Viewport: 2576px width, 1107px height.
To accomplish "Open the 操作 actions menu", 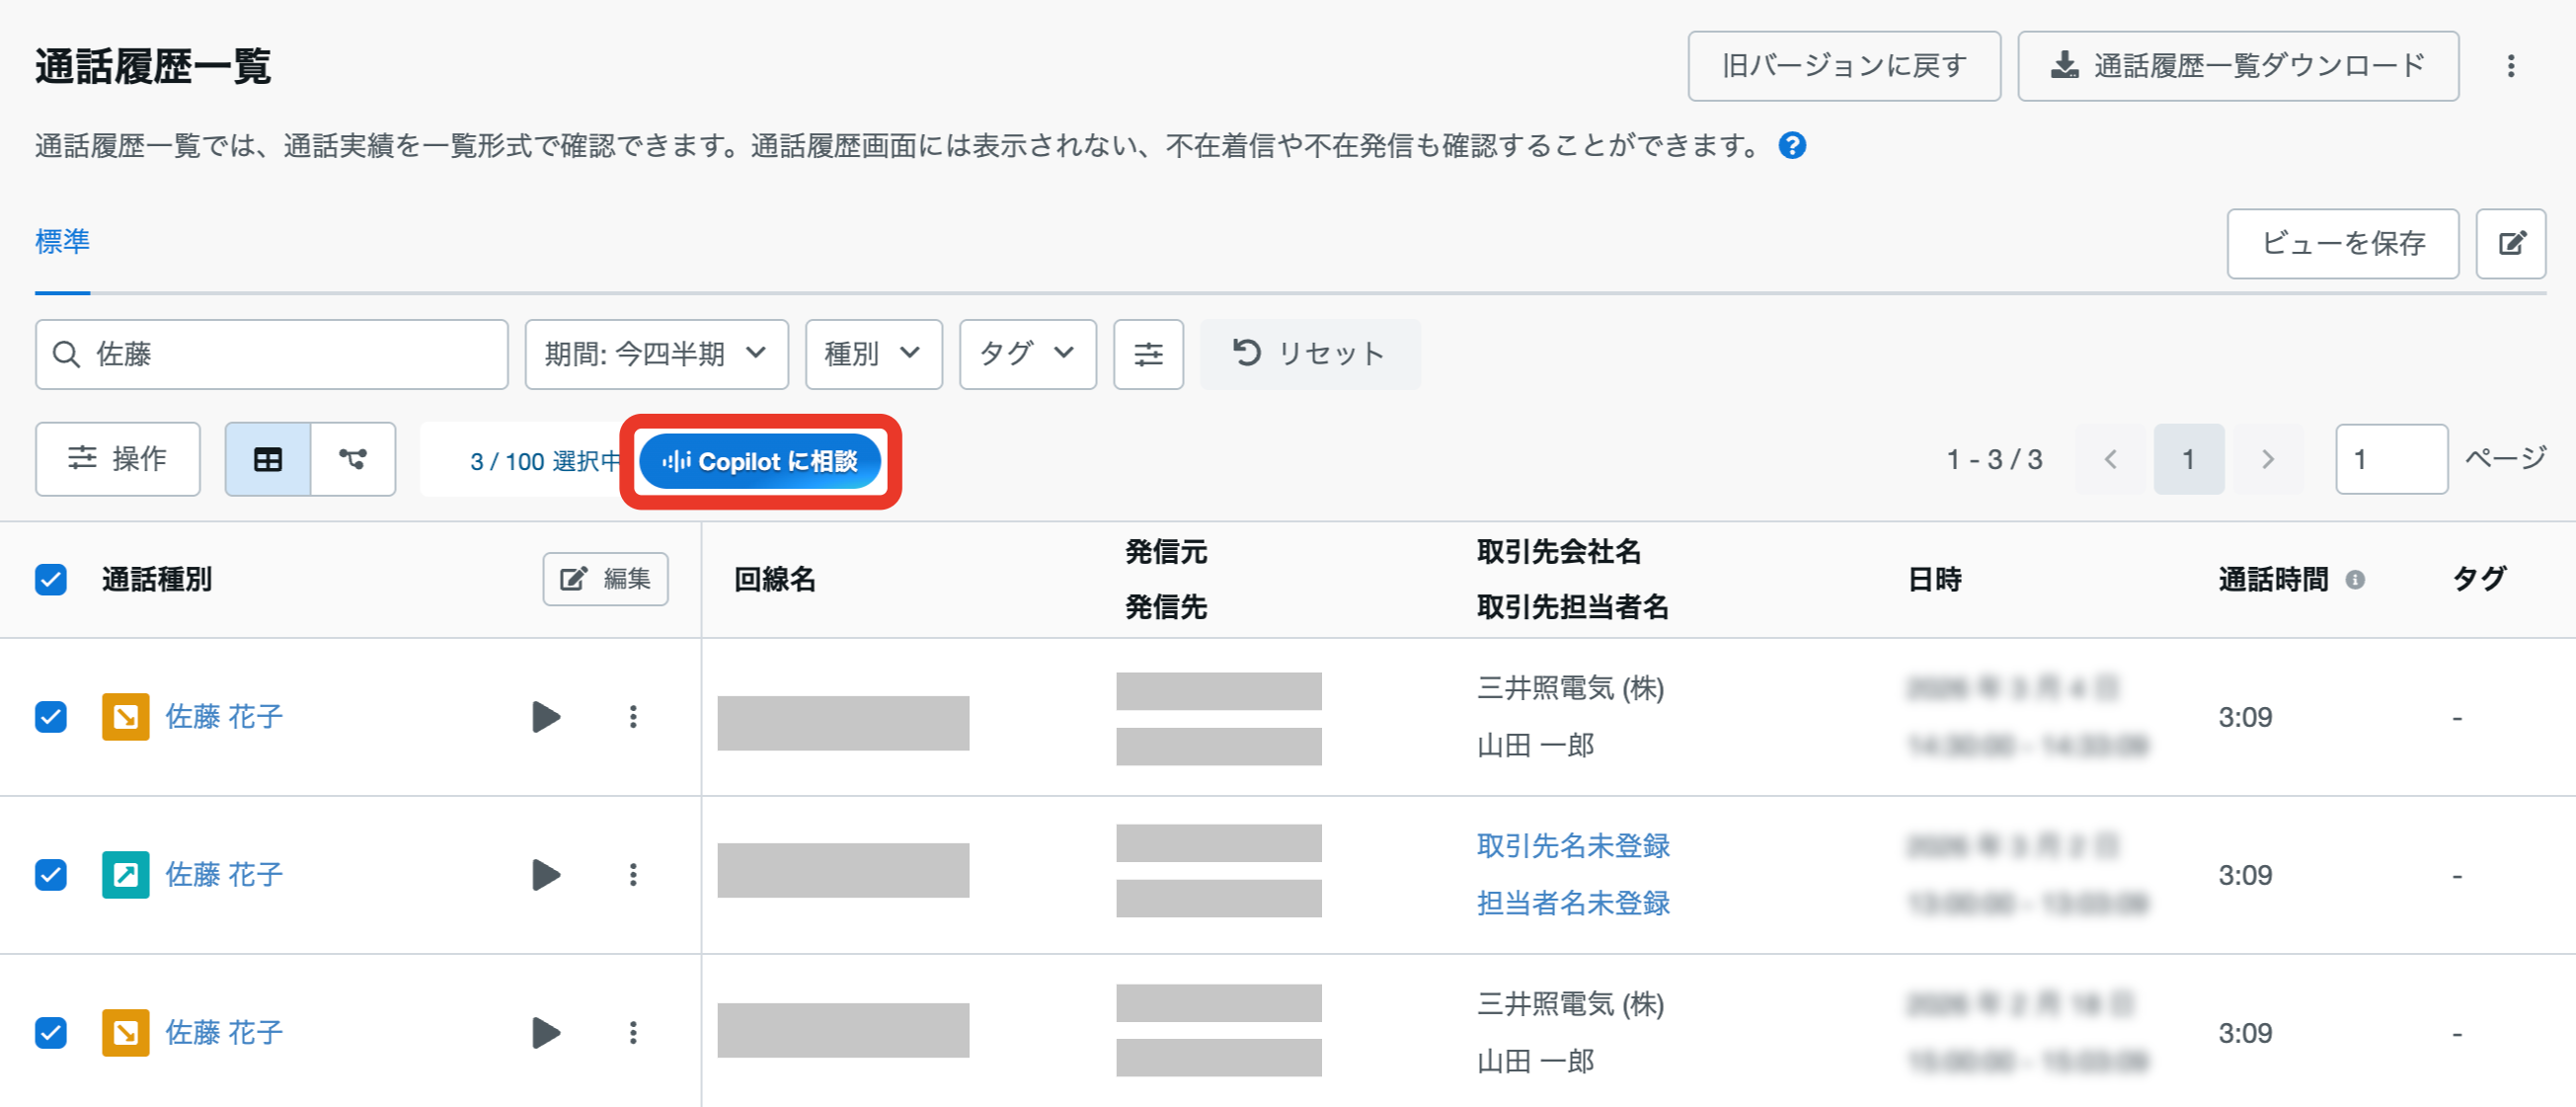I will coord(118,459).
